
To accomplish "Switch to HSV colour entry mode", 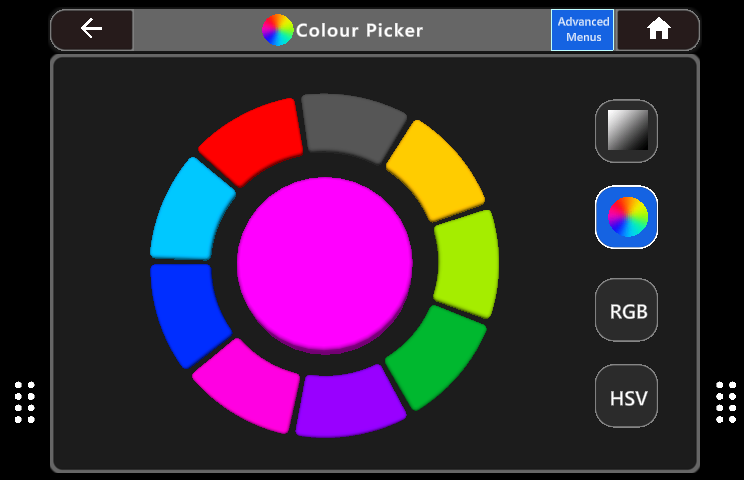I will [x=627, y=398].
